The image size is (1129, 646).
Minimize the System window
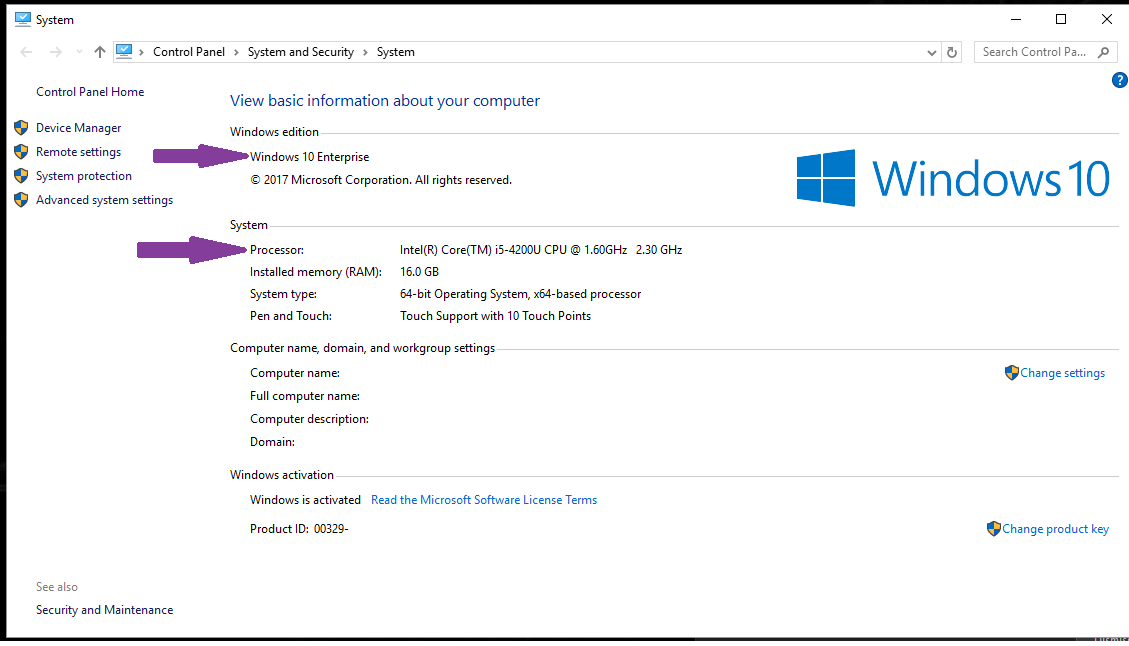[1016, 19]
